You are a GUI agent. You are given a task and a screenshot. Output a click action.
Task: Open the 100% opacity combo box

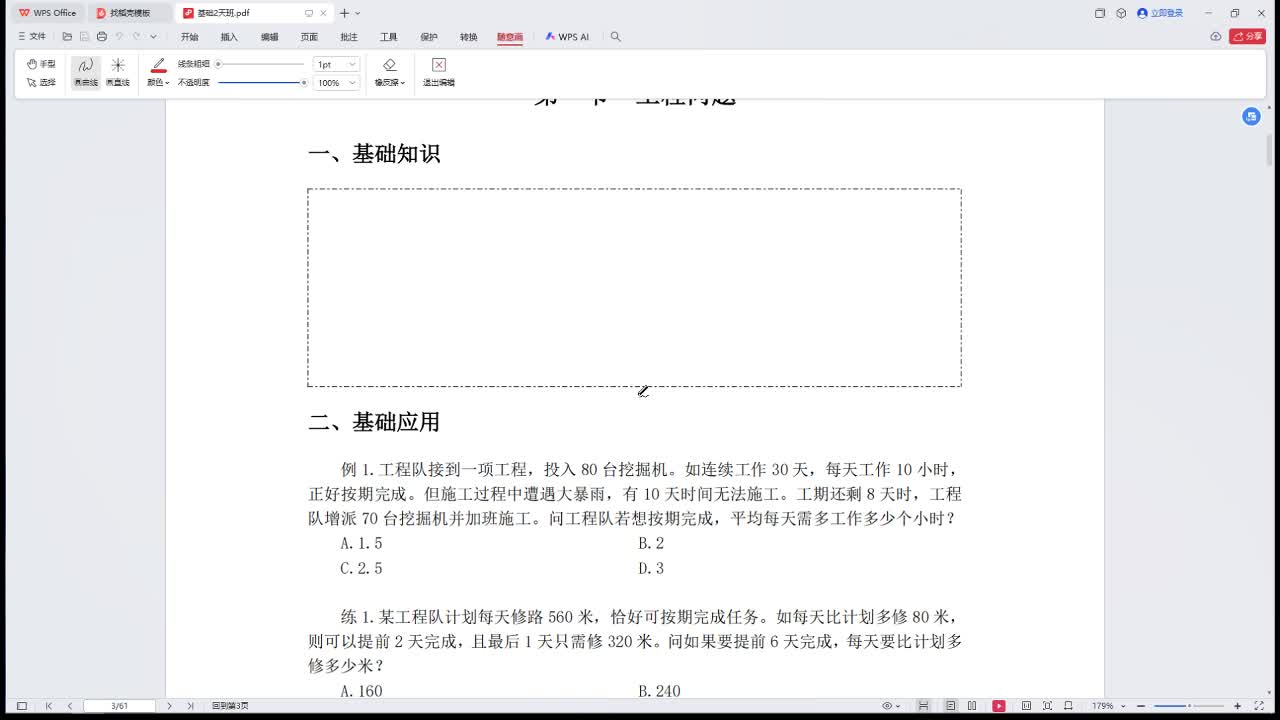pyautogui.click(x=337, y=83)
